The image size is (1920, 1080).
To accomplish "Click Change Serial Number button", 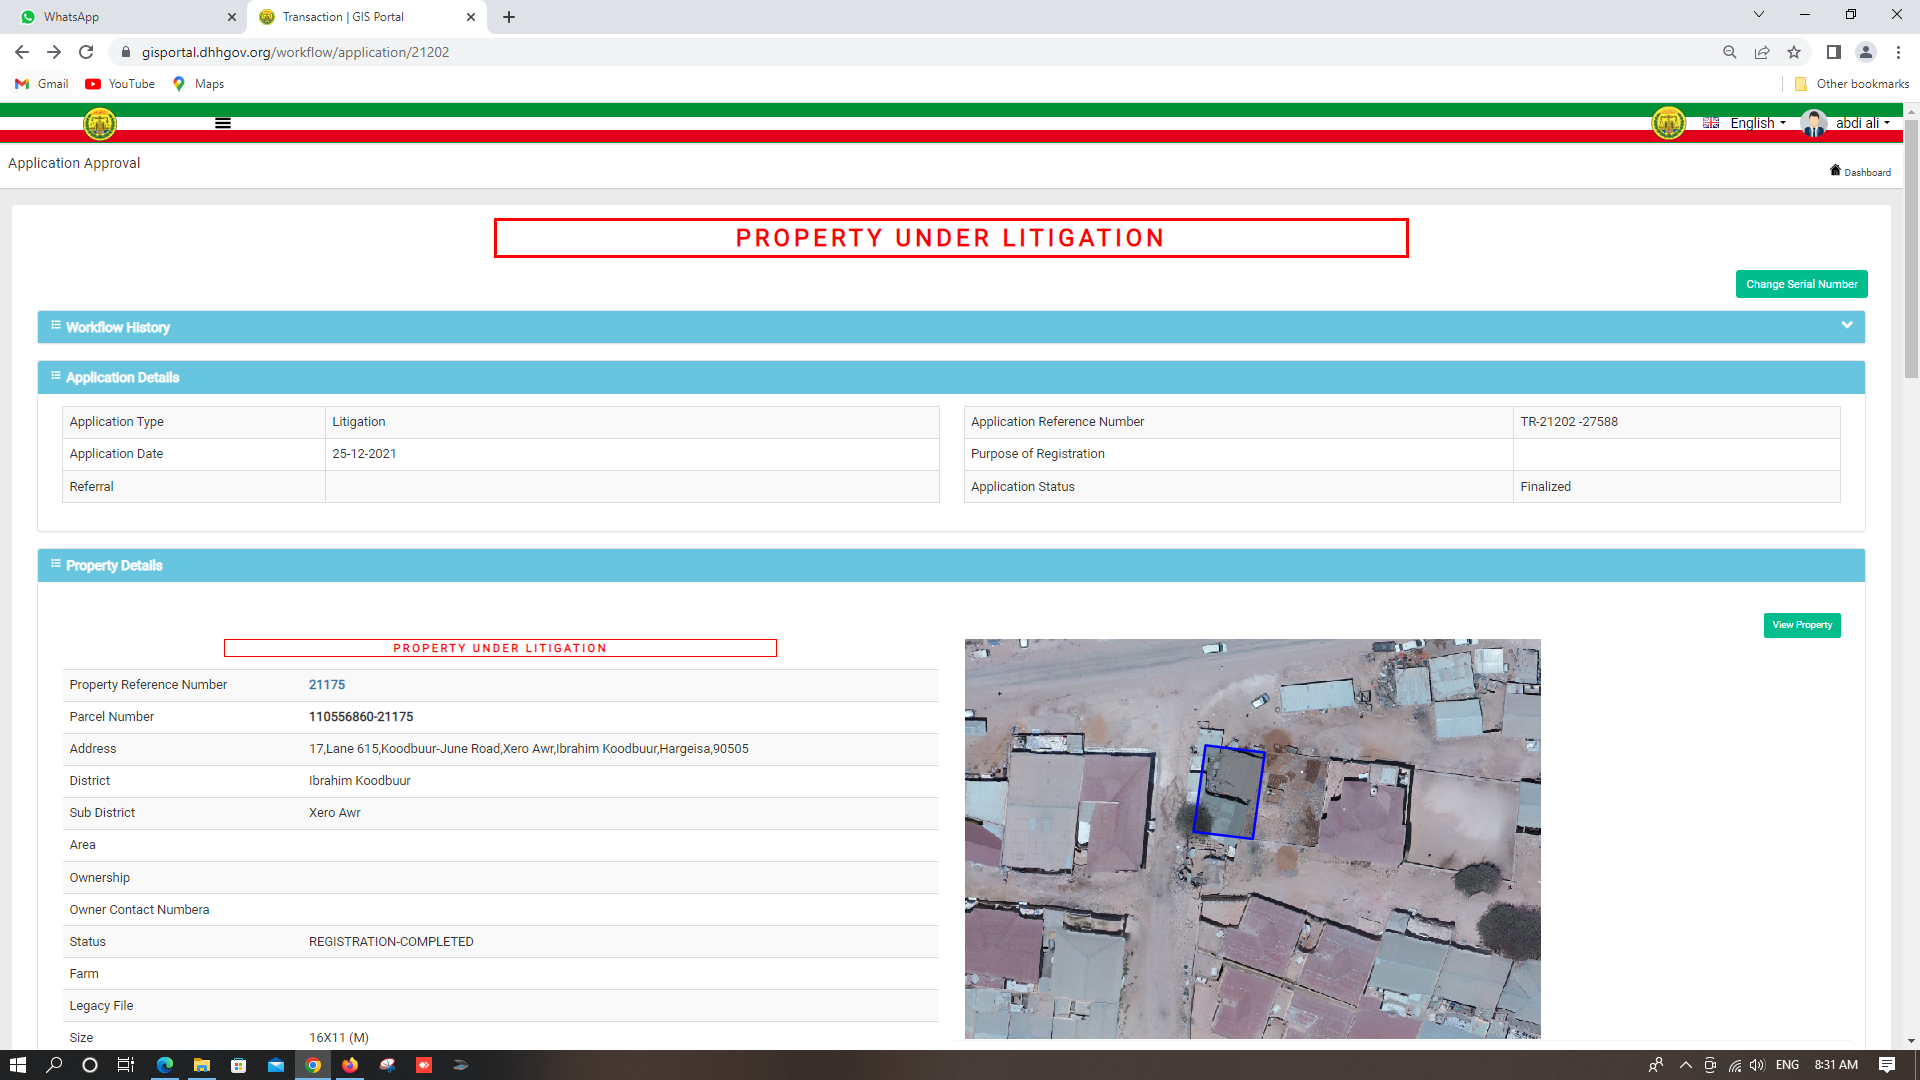I will tap(1801, 284).
